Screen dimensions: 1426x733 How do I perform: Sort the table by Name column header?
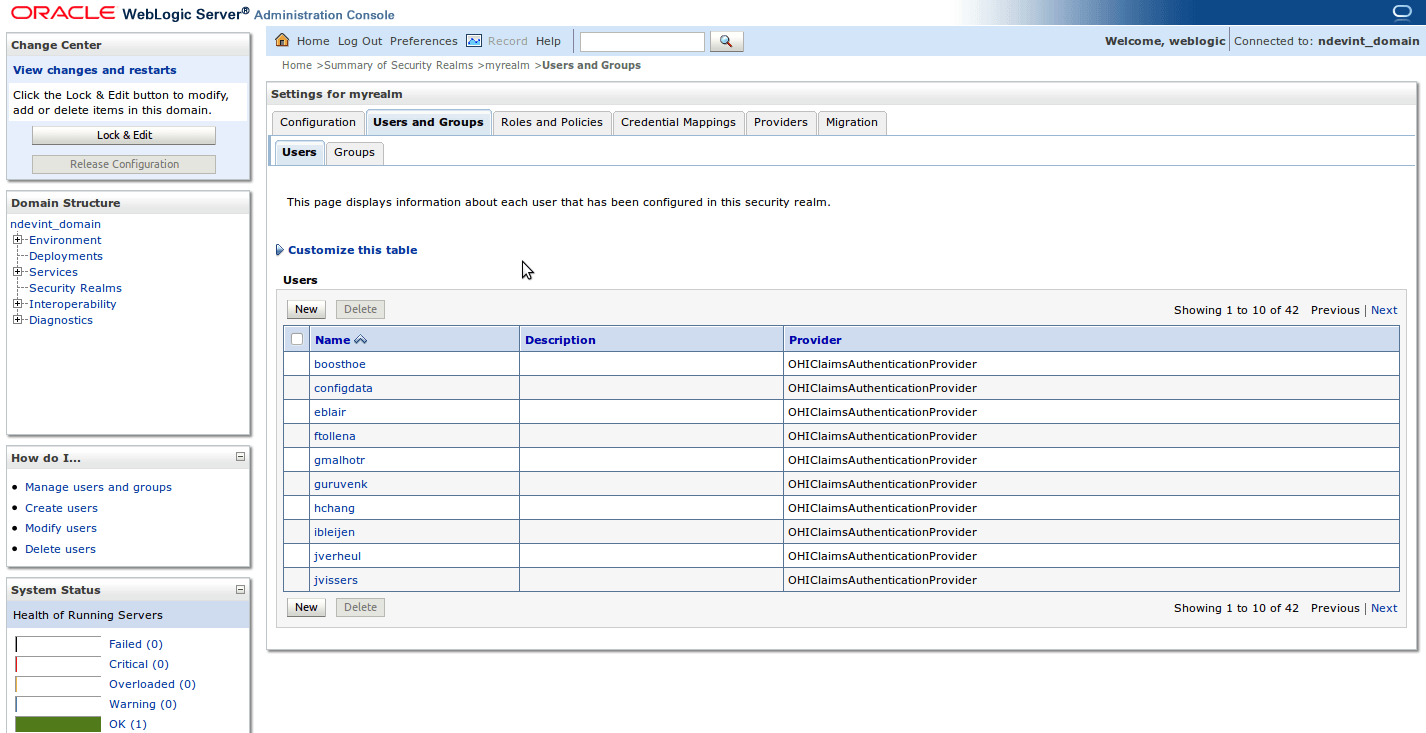333,340
